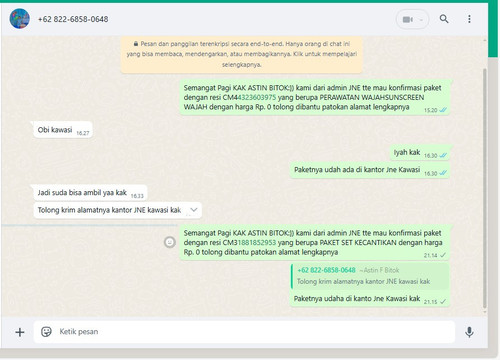Click the chat scrollbar
The width and height of the screenshot is (500, 360).
tap(485, 188)
